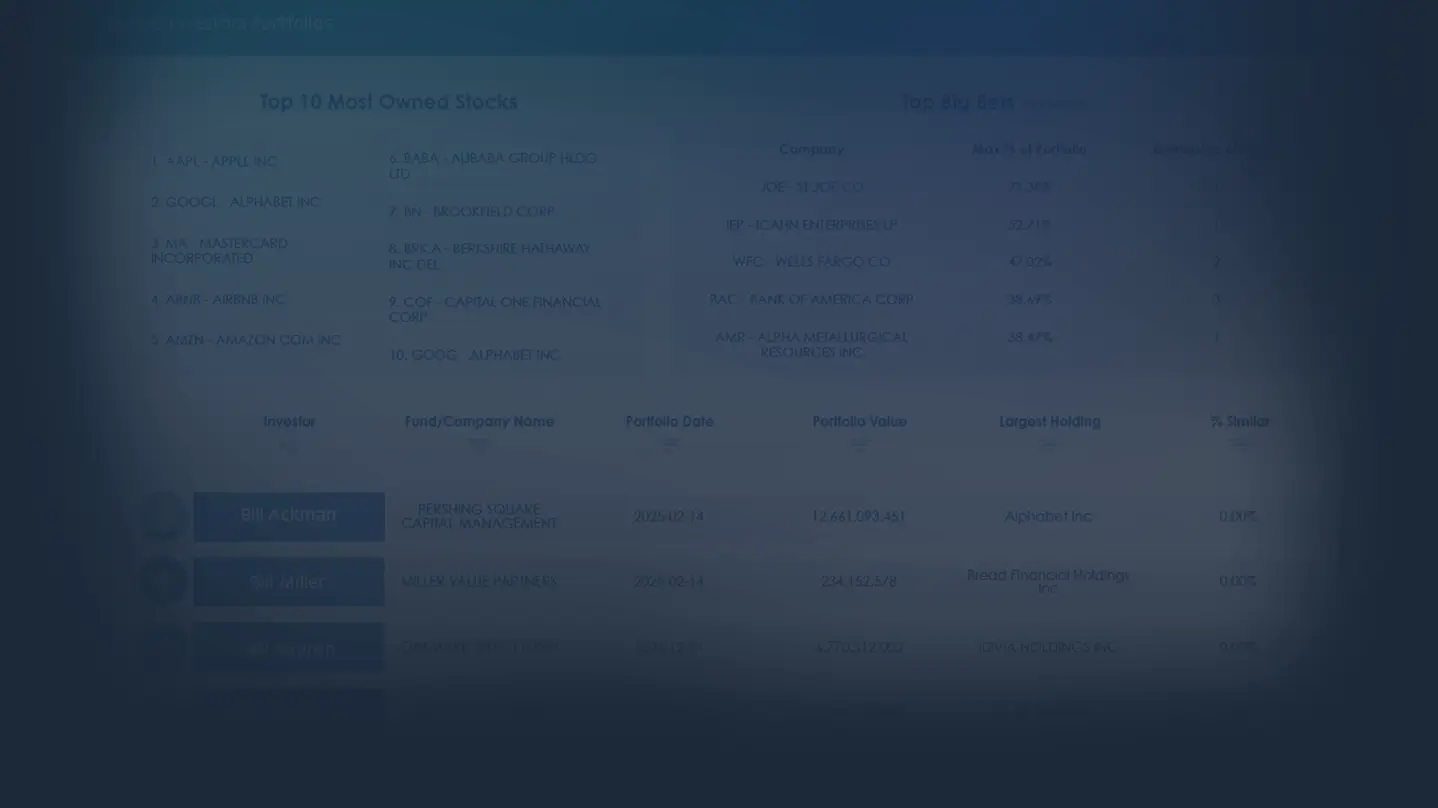The width and height of the screenshot is (1438, 808).
Task: Click the Company column header in Big Bets
Action: click(811, 149)
